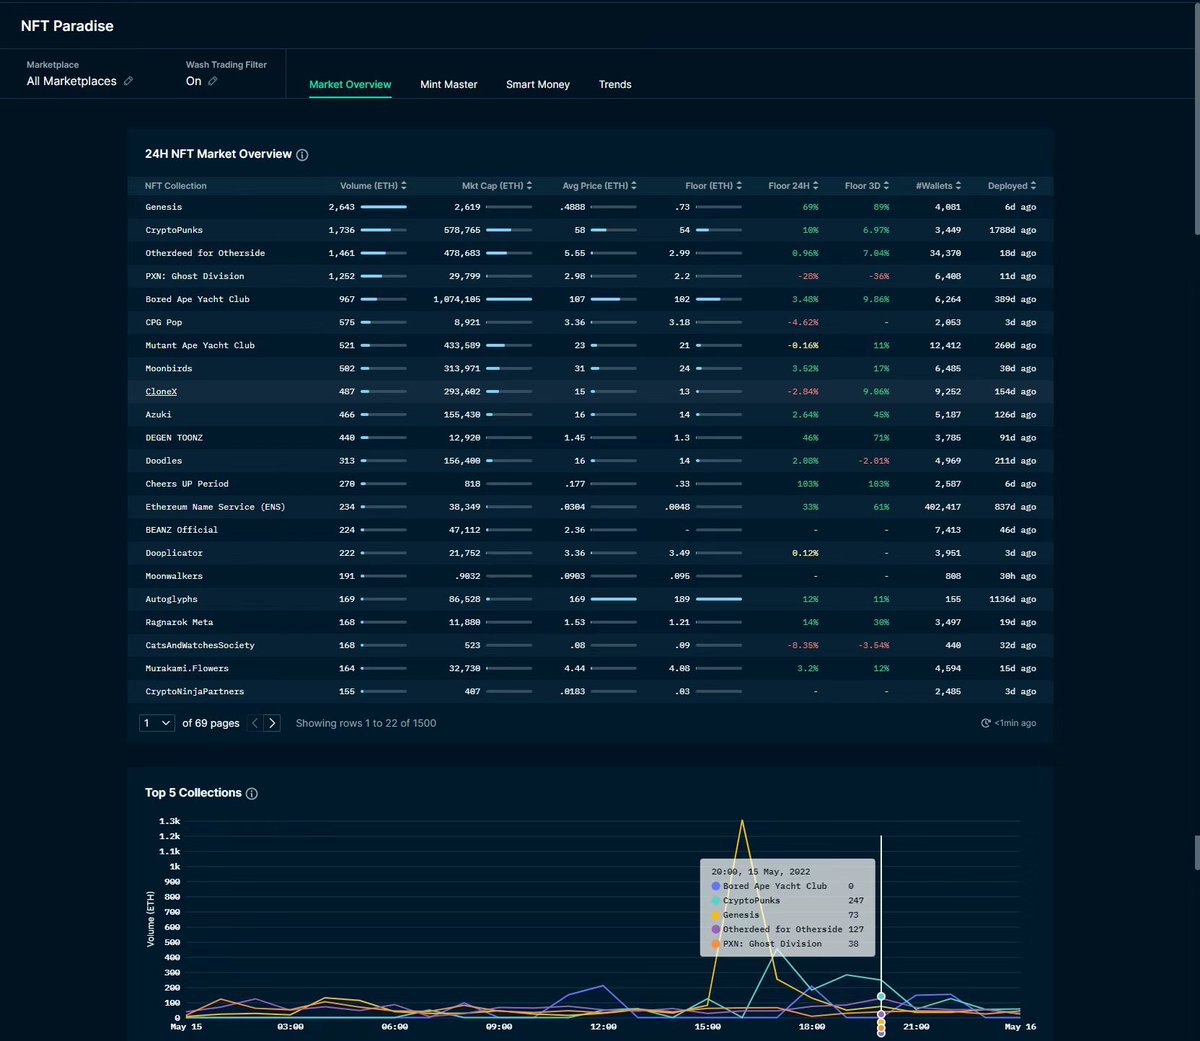This screenshot has width=1200, height=1041.
Task: Click the 20:00 data point marker on chart
Action: click(881, 997)
